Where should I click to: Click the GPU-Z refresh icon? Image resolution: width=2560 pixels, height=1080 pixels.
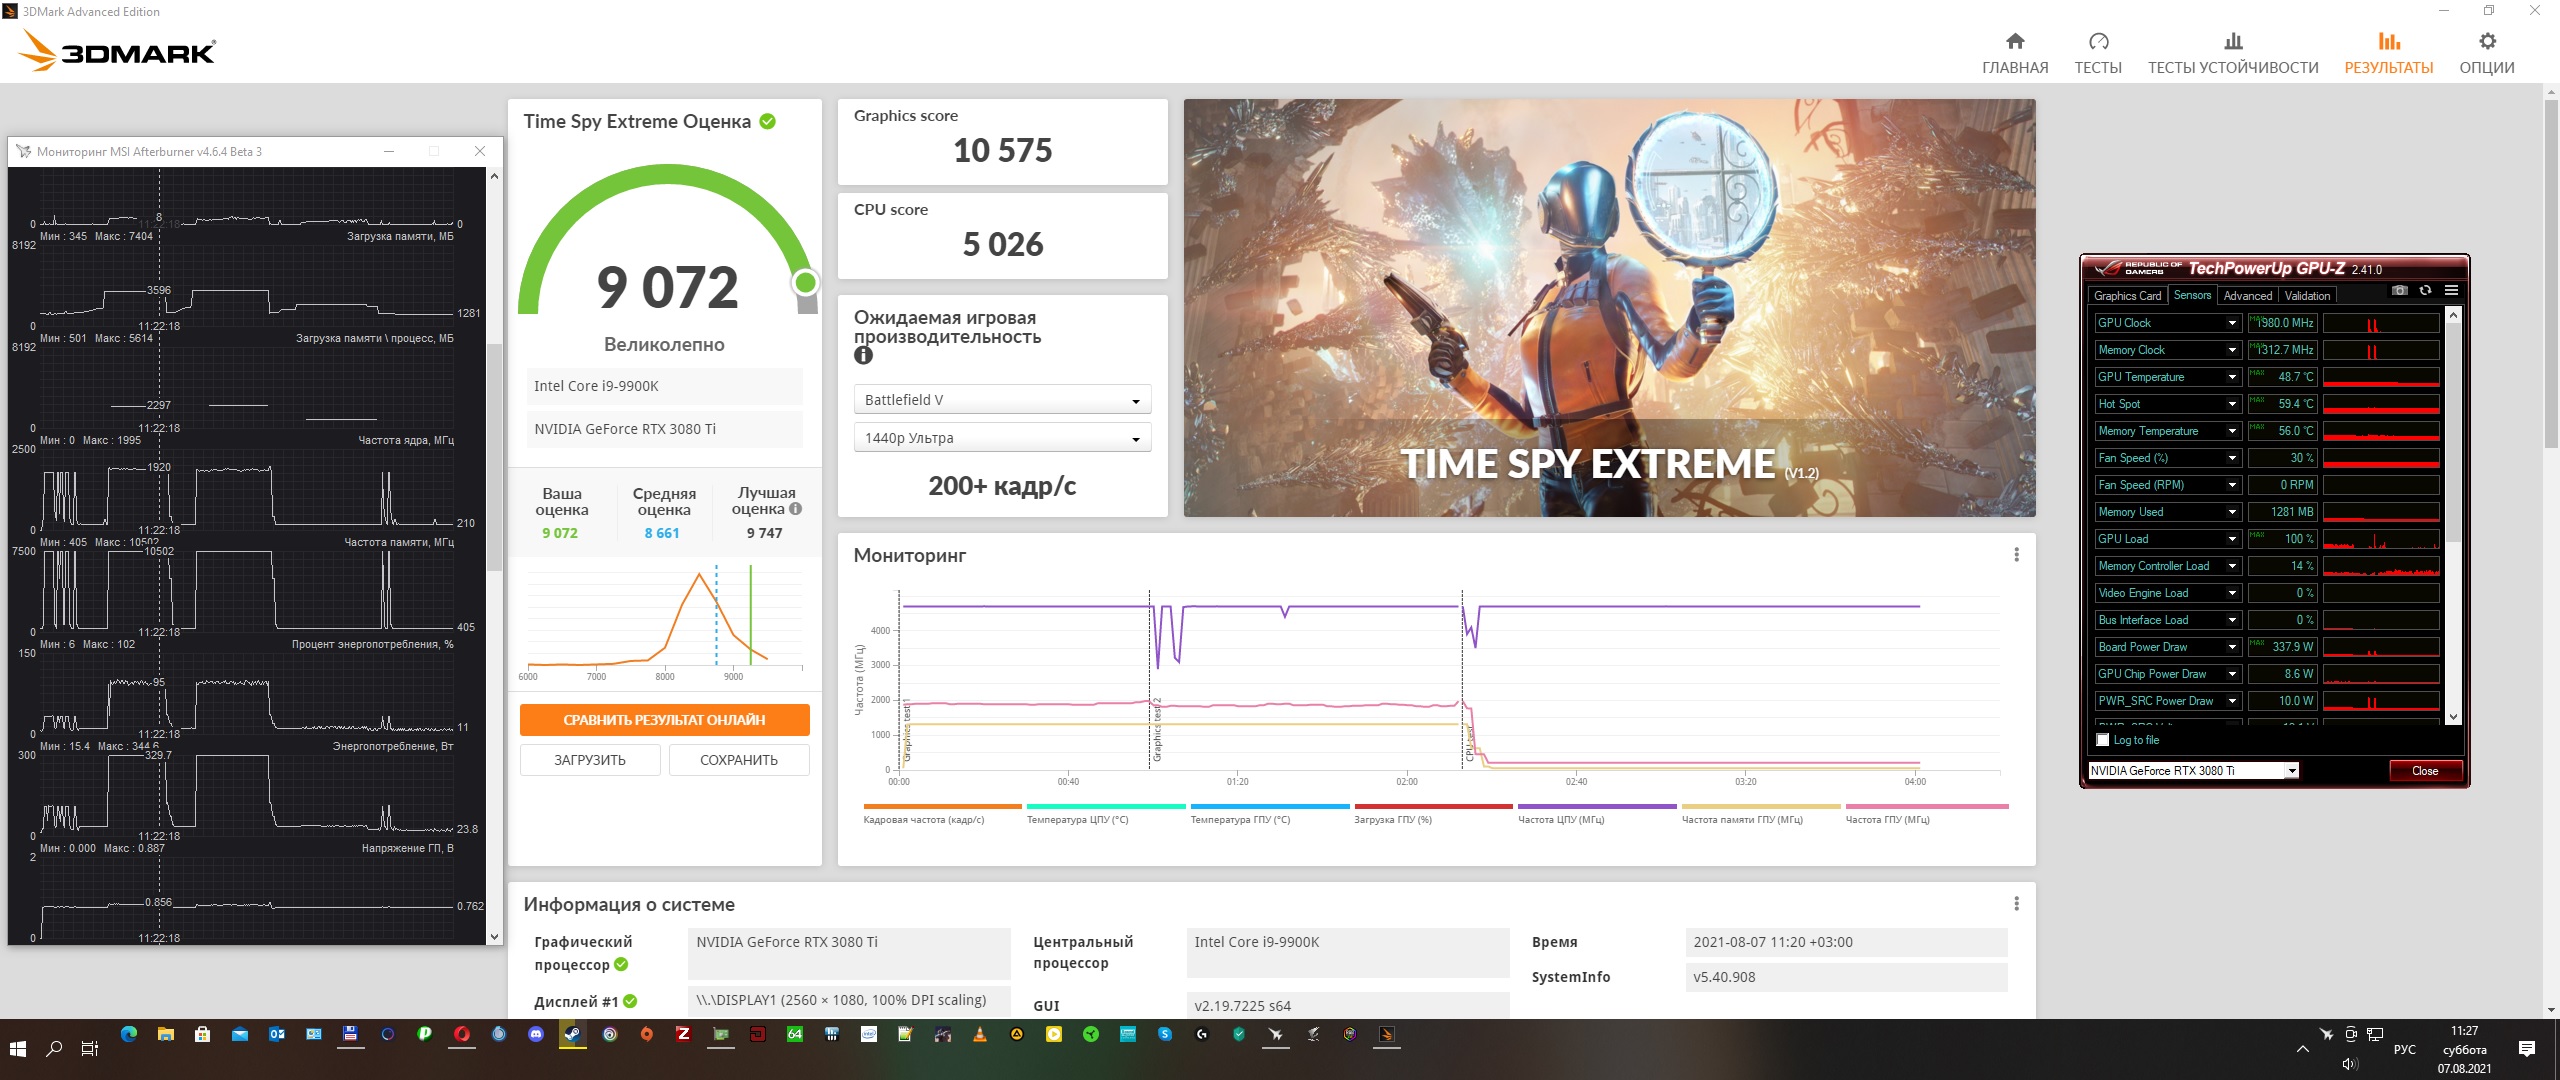(2425, 291)
